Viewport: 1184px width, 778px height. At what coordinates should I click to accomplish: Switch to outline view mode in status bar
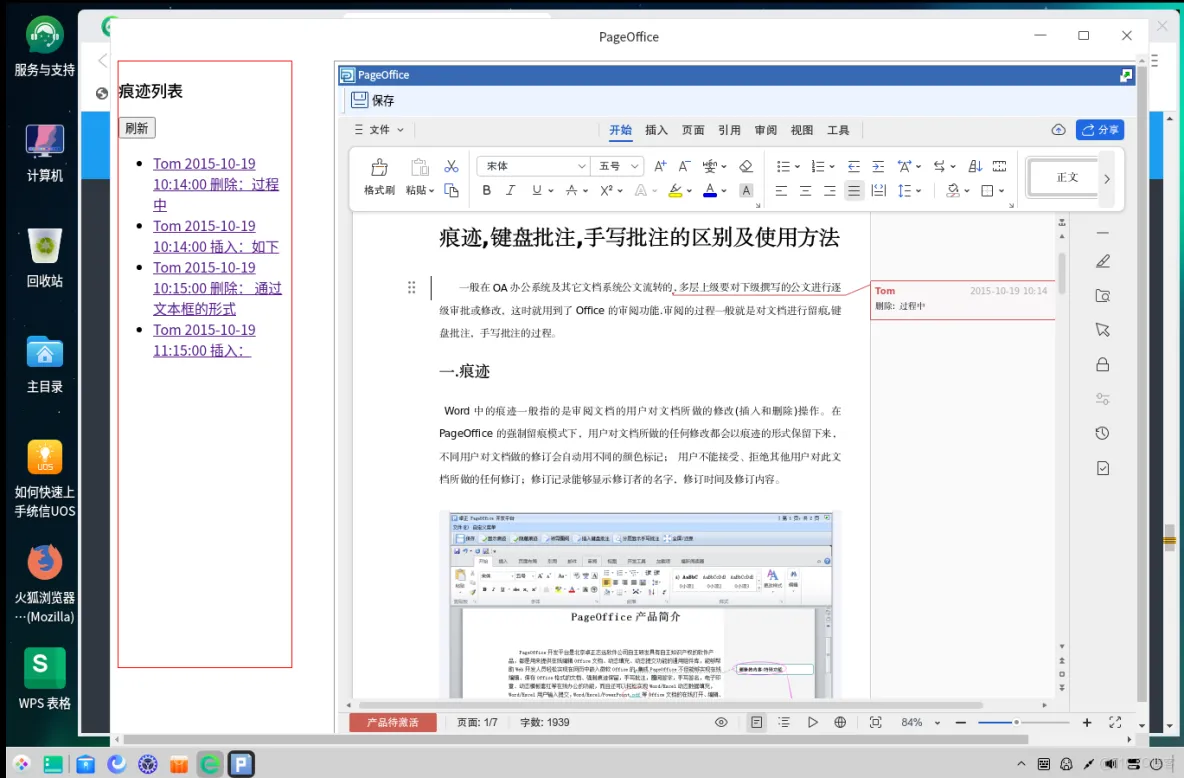click(784, 722)
